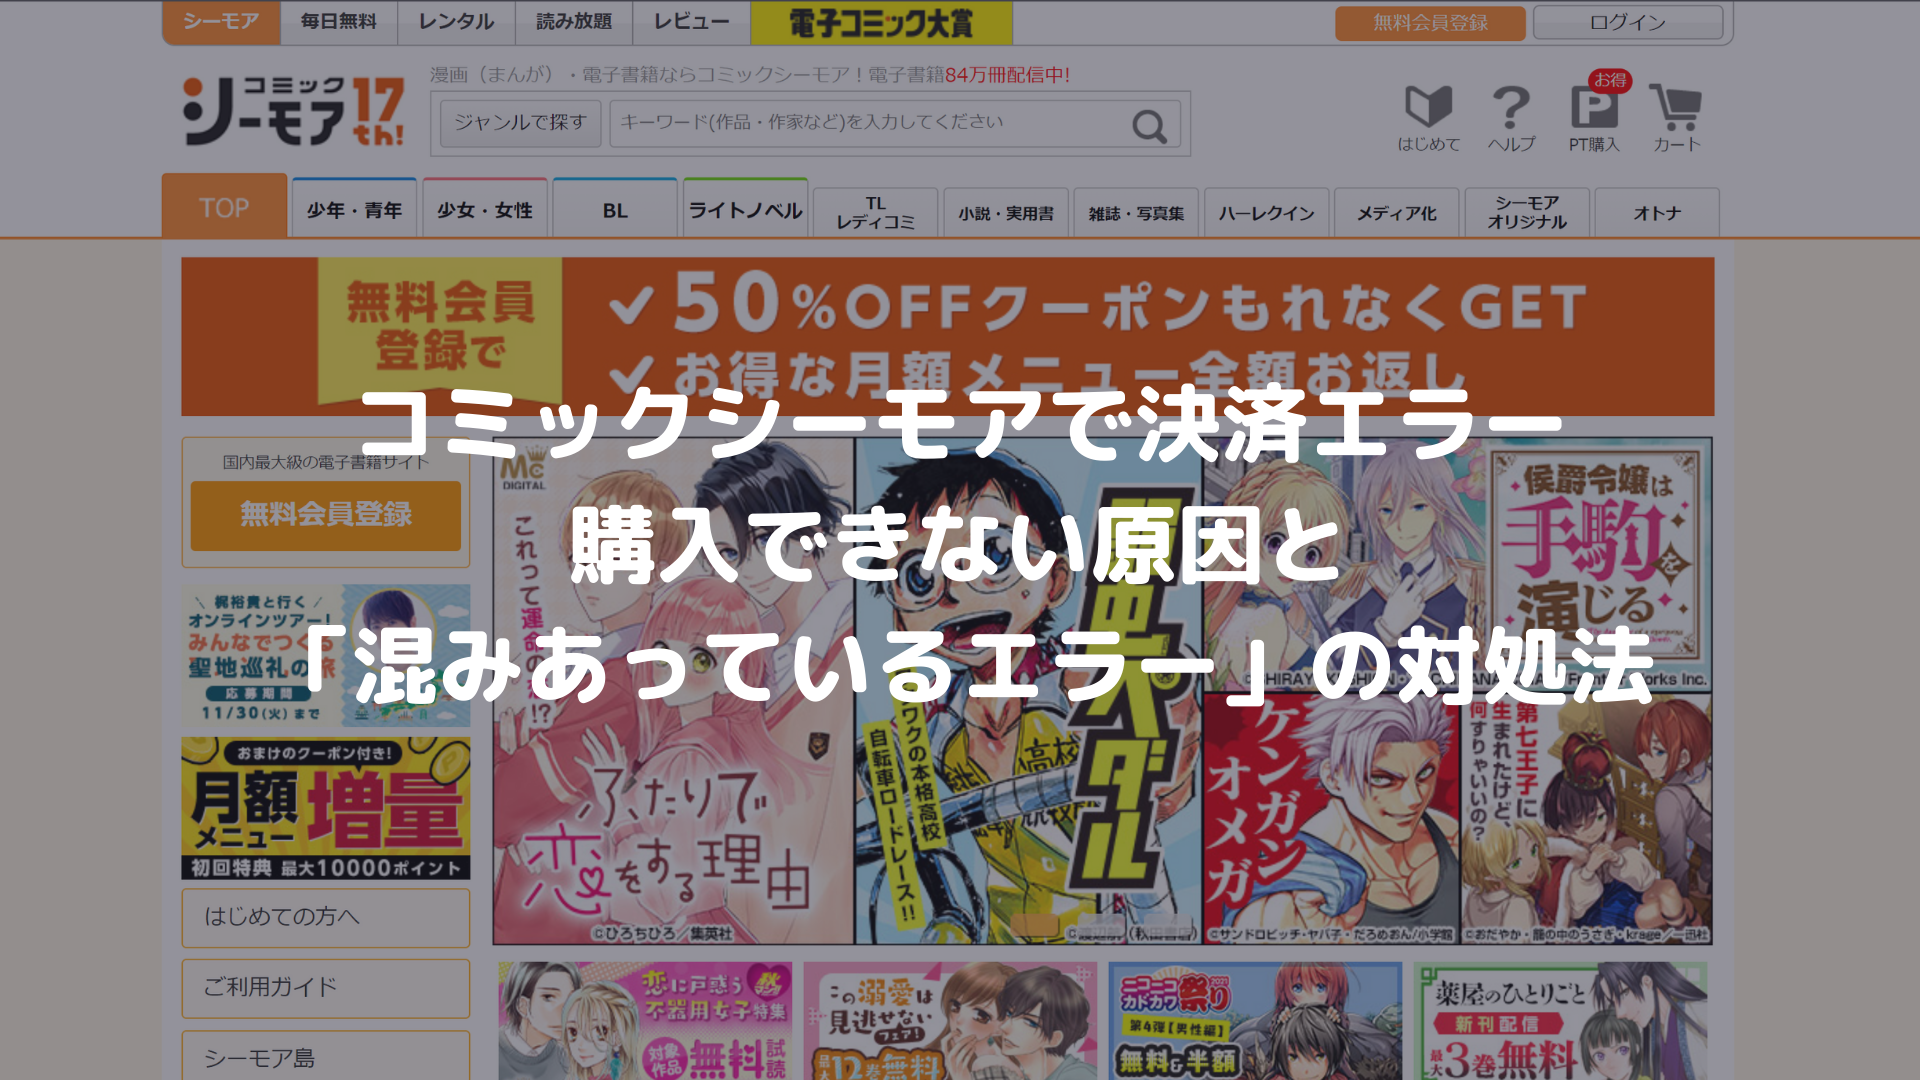Select the TL レディコミ category tab
Screen dimensions: 1920x1080
tap(876, 213)
